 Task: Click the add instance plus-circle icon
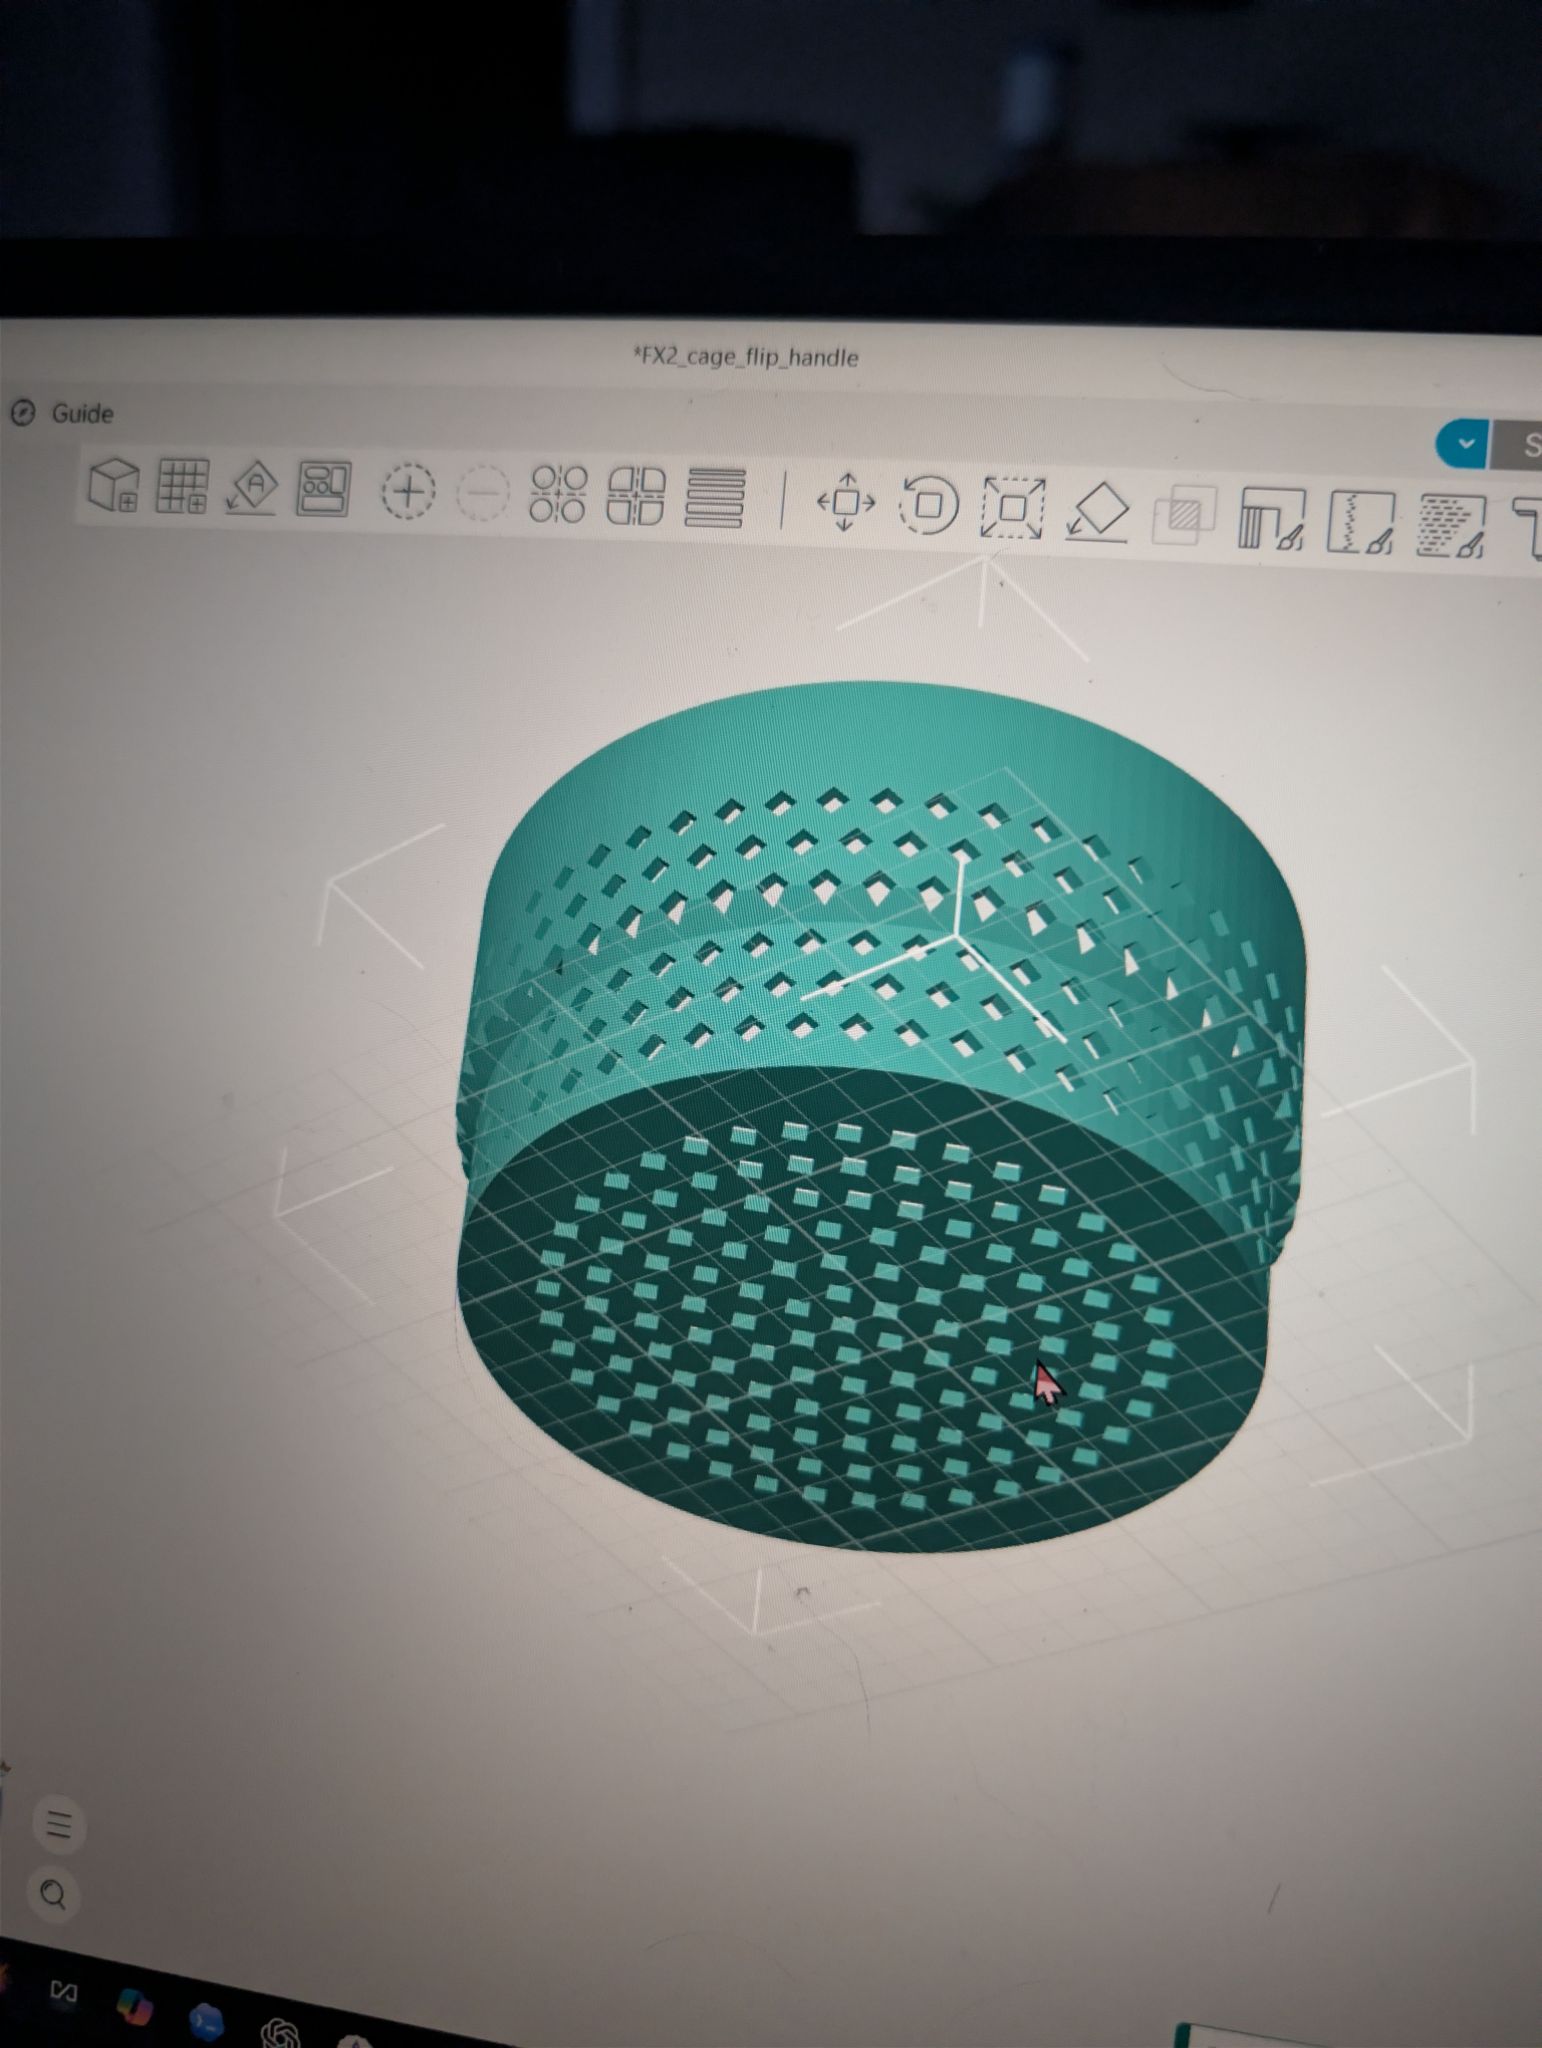[x=409, y=491]
